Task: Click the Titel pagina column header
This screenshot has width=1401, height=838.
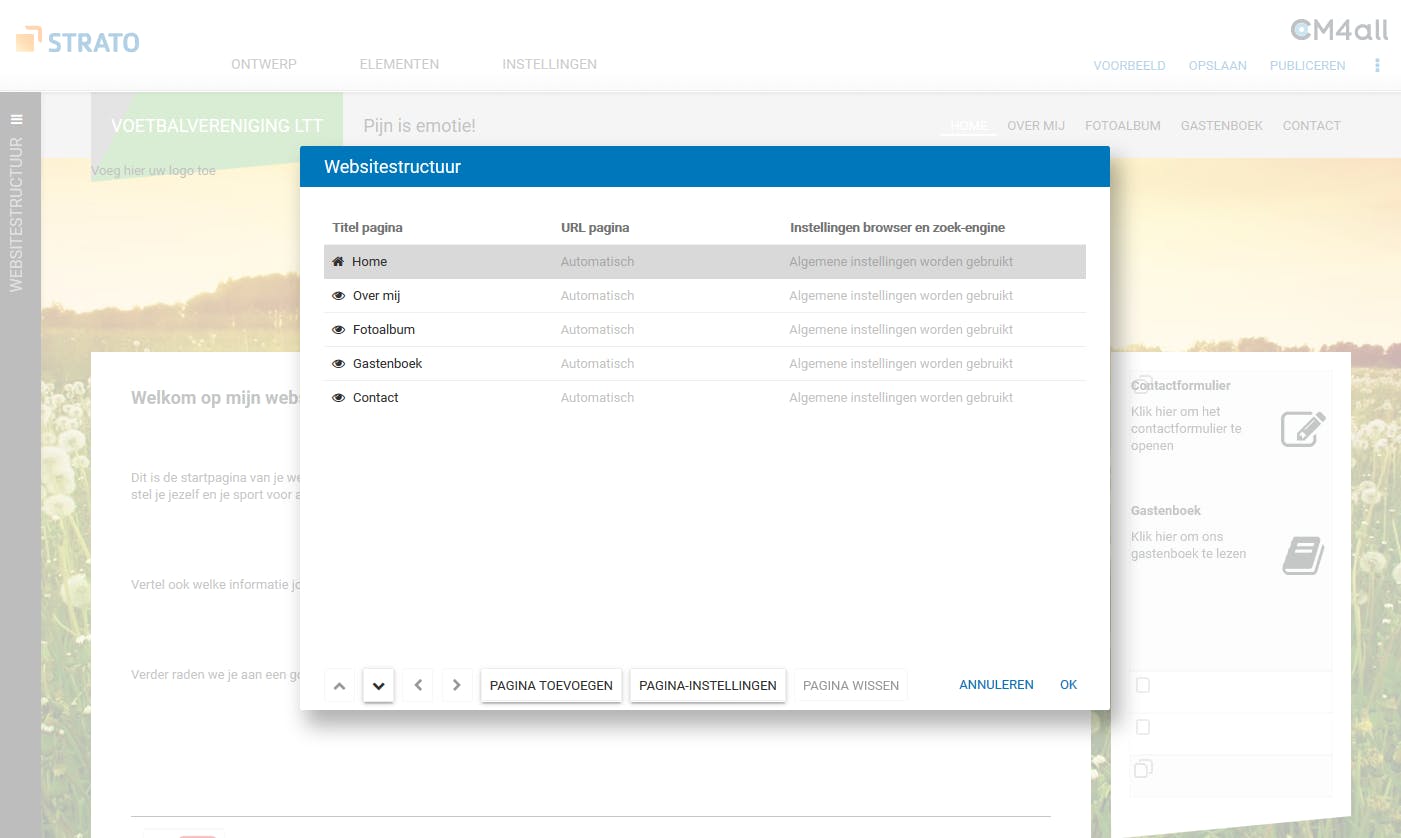Action: (367, 228)
